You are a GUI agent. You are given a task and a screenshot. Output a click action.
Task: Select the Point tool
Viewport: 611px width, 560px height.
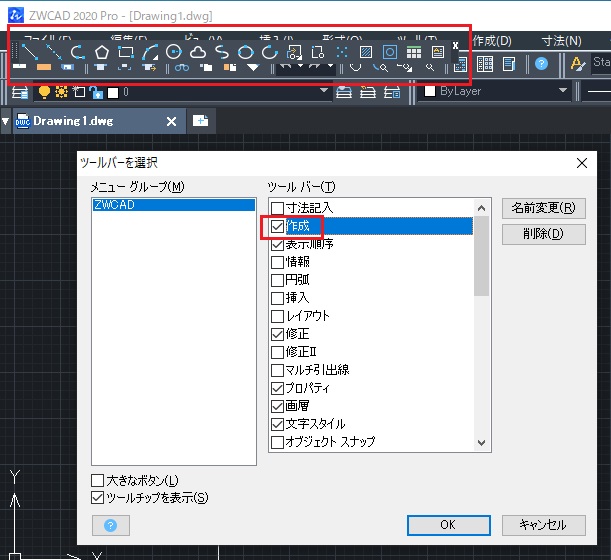click(x=342, y=52)
